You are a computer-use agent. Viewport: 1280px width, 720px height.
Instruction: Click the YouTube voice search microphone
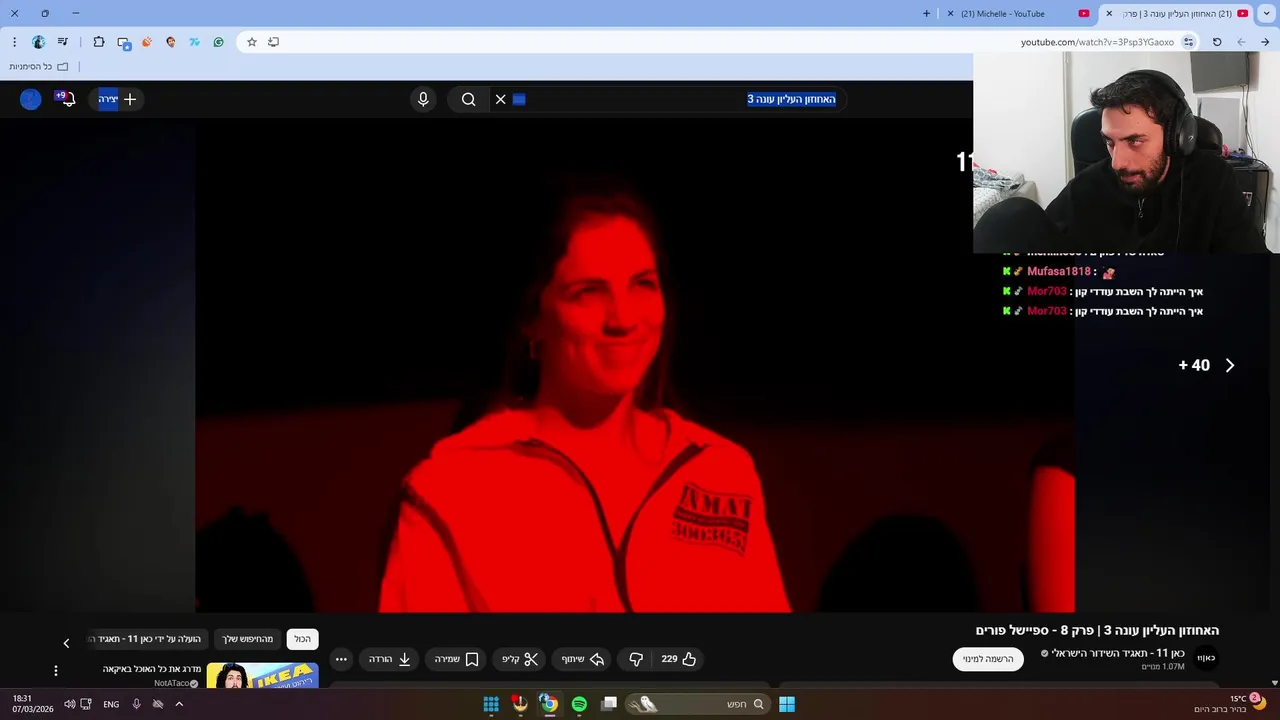pos(423,99)
